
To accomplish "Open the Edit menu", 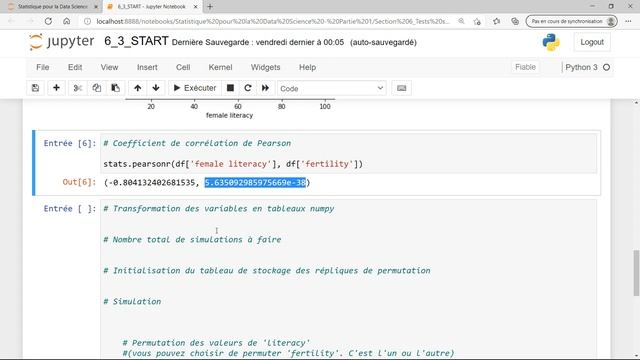I will (x=75, y=67).
